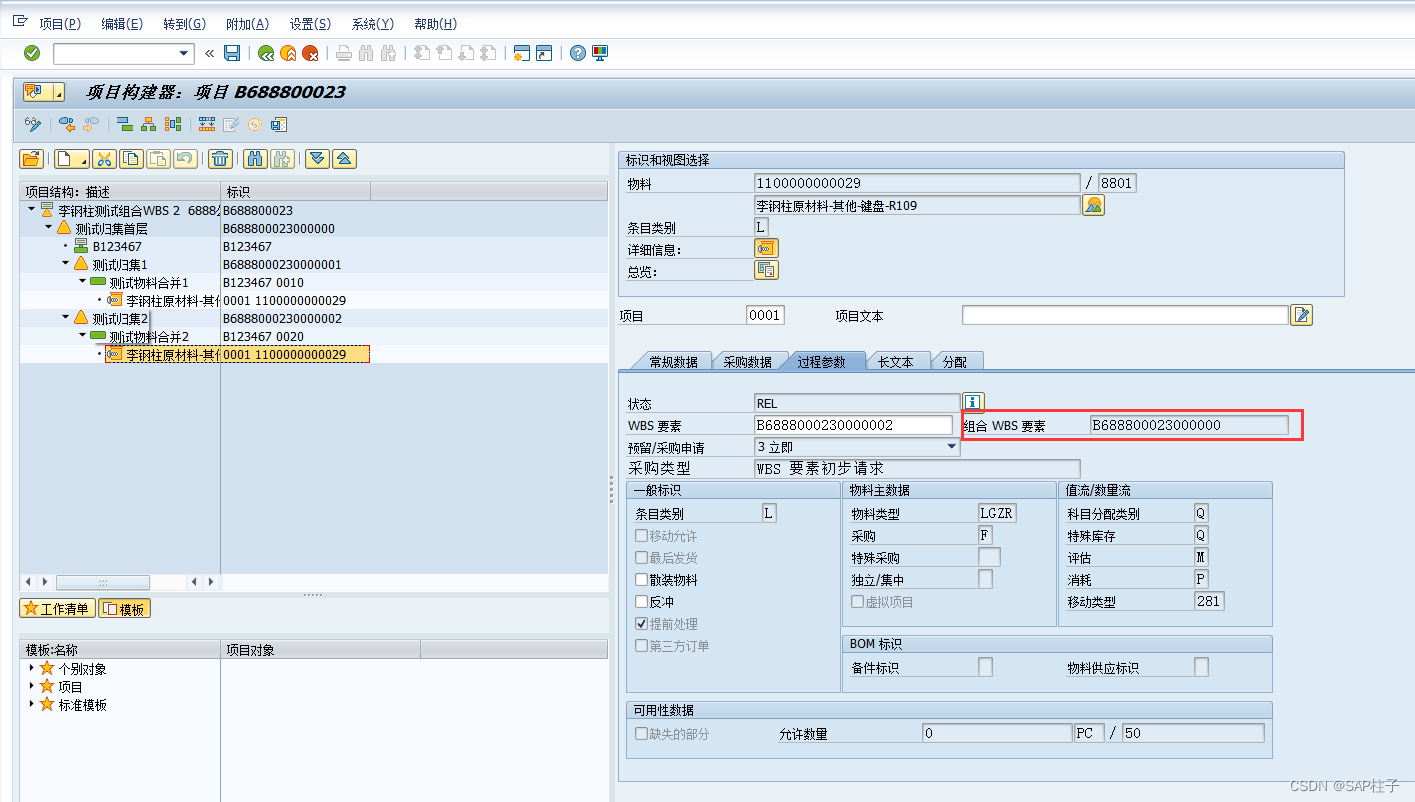Screen dimensions: 1415x802
Task: Open the 系统(Y) menu
Action: pos(372,24)
